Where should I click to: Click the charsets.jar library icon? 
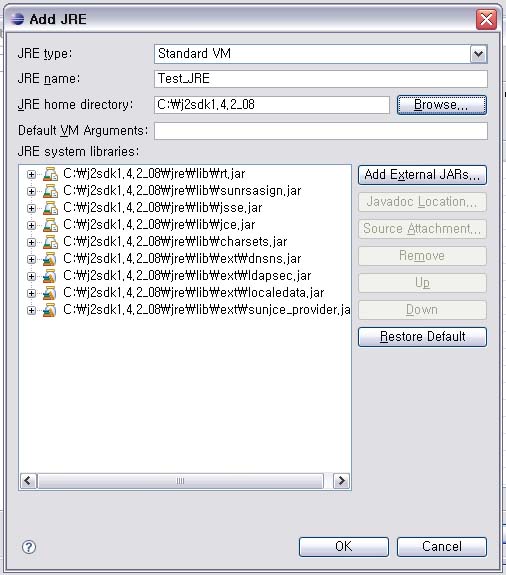[x=50, y=242]
